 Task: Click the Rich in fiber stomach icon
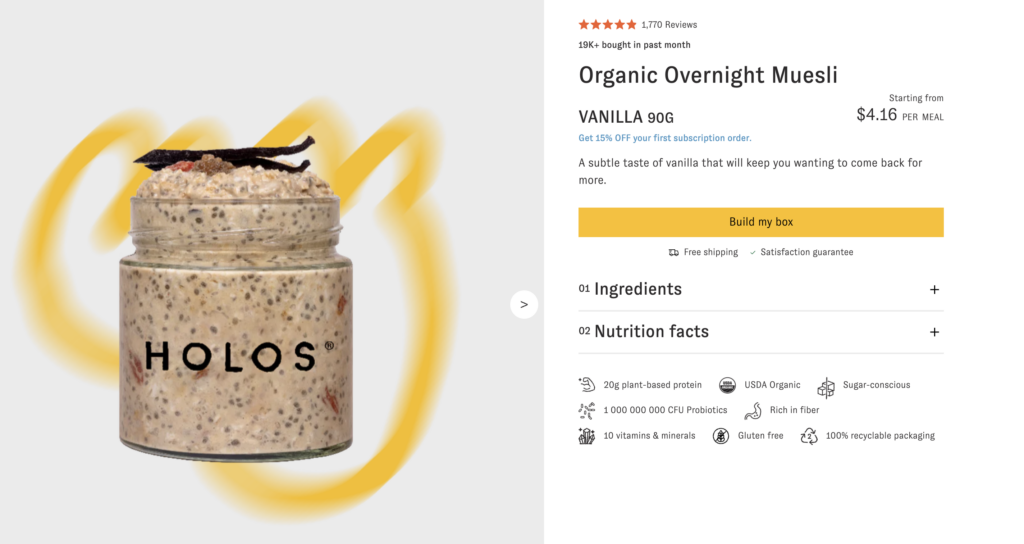pyautogui.click(x=753, y=410)
